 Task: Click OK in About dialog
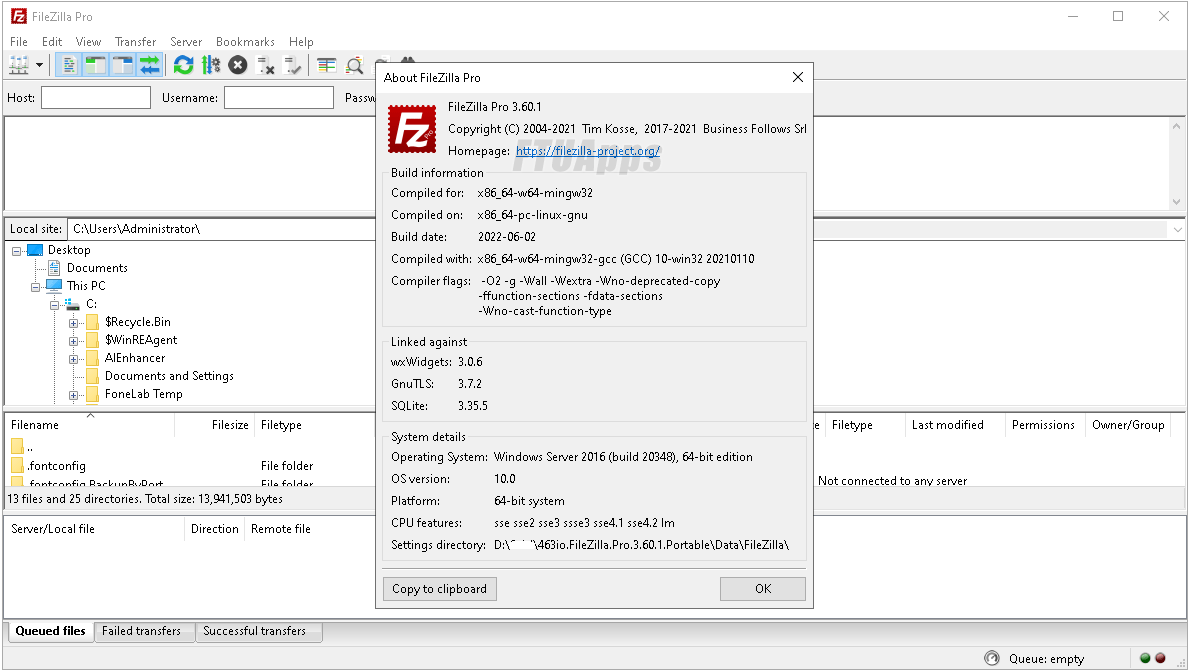(763, 589)
